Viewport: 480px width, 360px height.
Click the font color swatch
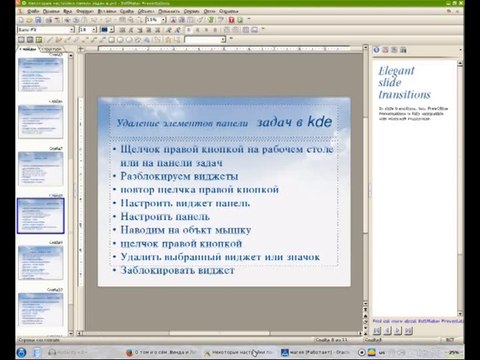(x=104, y=30)
